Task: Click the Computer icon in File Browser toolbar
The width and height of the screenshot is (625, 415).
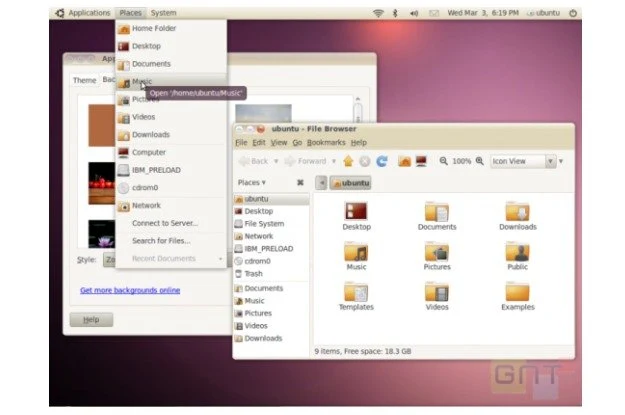Action: [422, 161]
